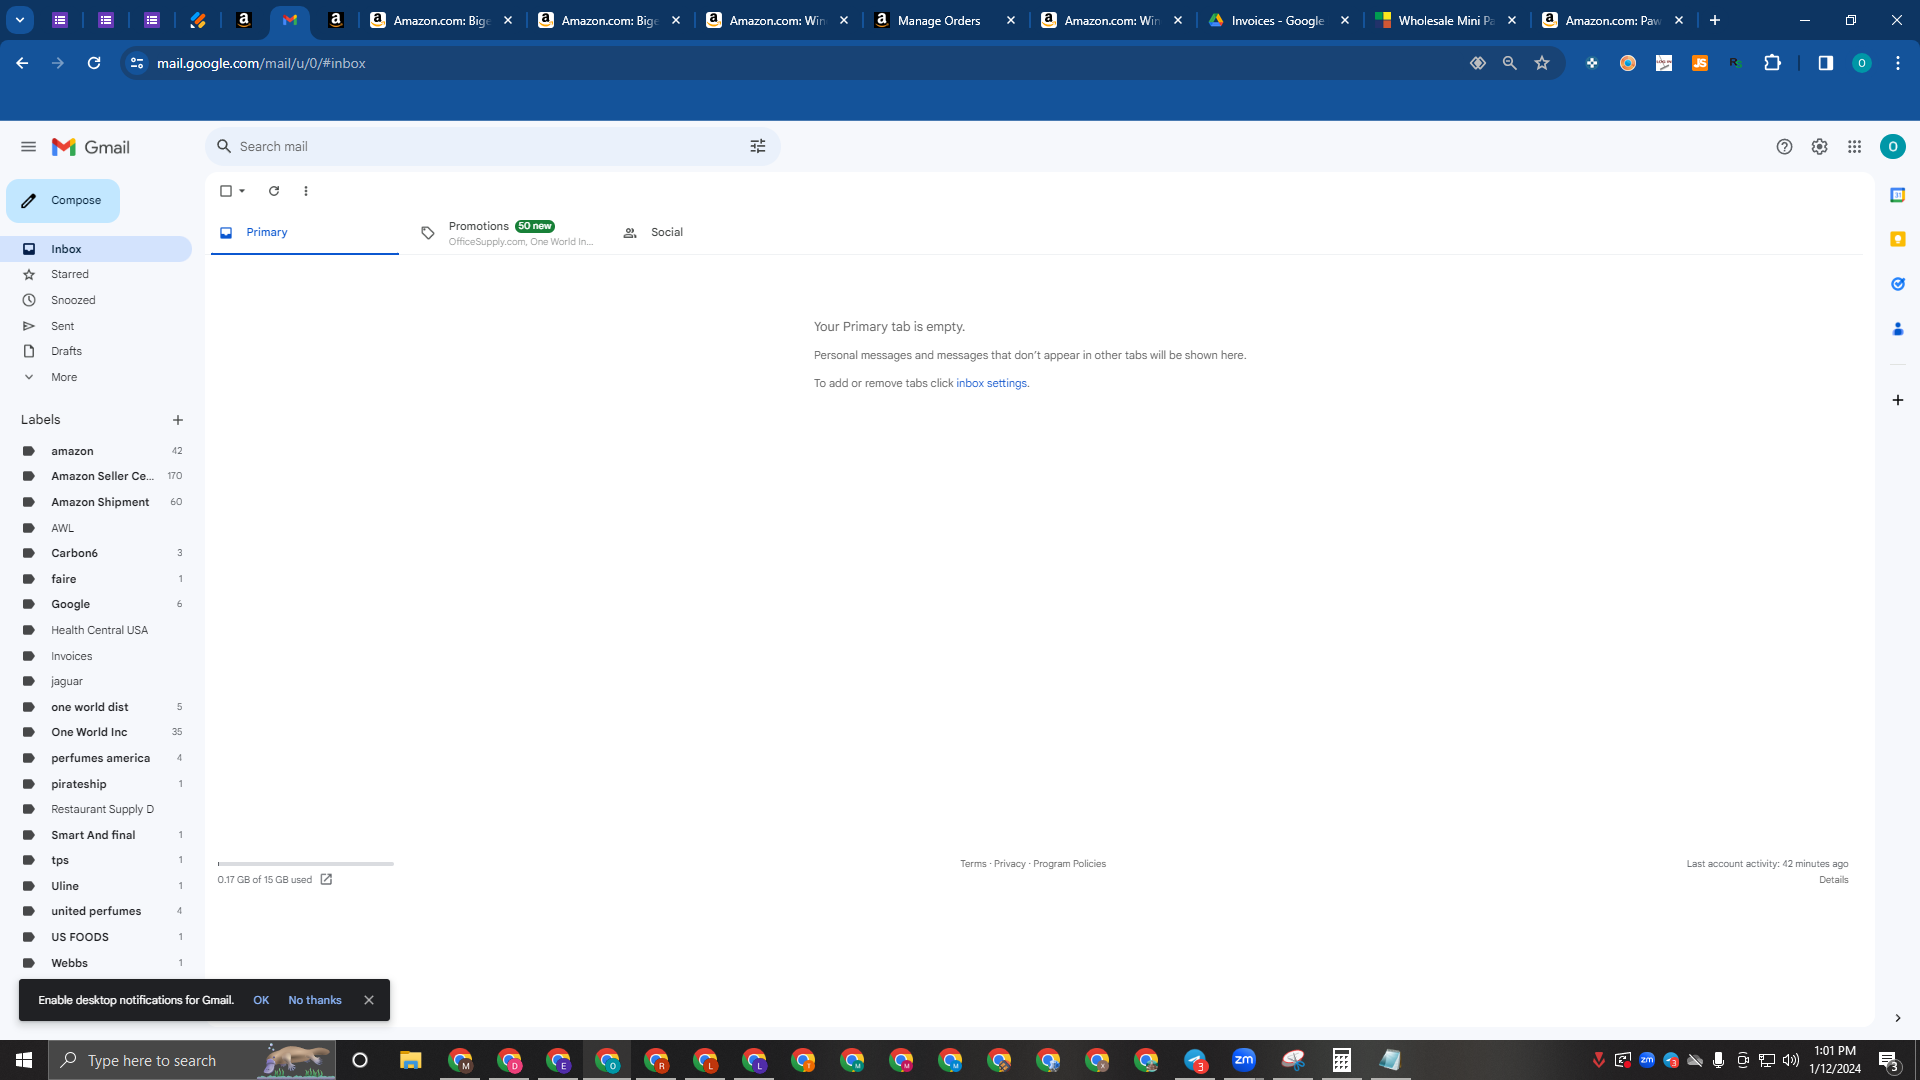Open the Google Account avatar

click(1892, 147)
